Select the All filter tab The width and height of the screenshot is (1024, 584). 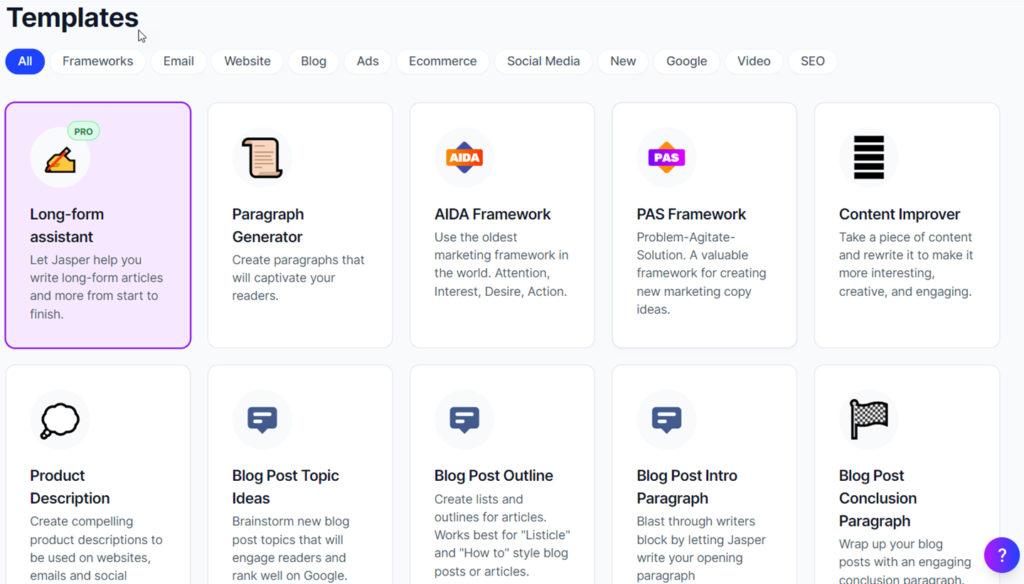[x=25, y=61]
